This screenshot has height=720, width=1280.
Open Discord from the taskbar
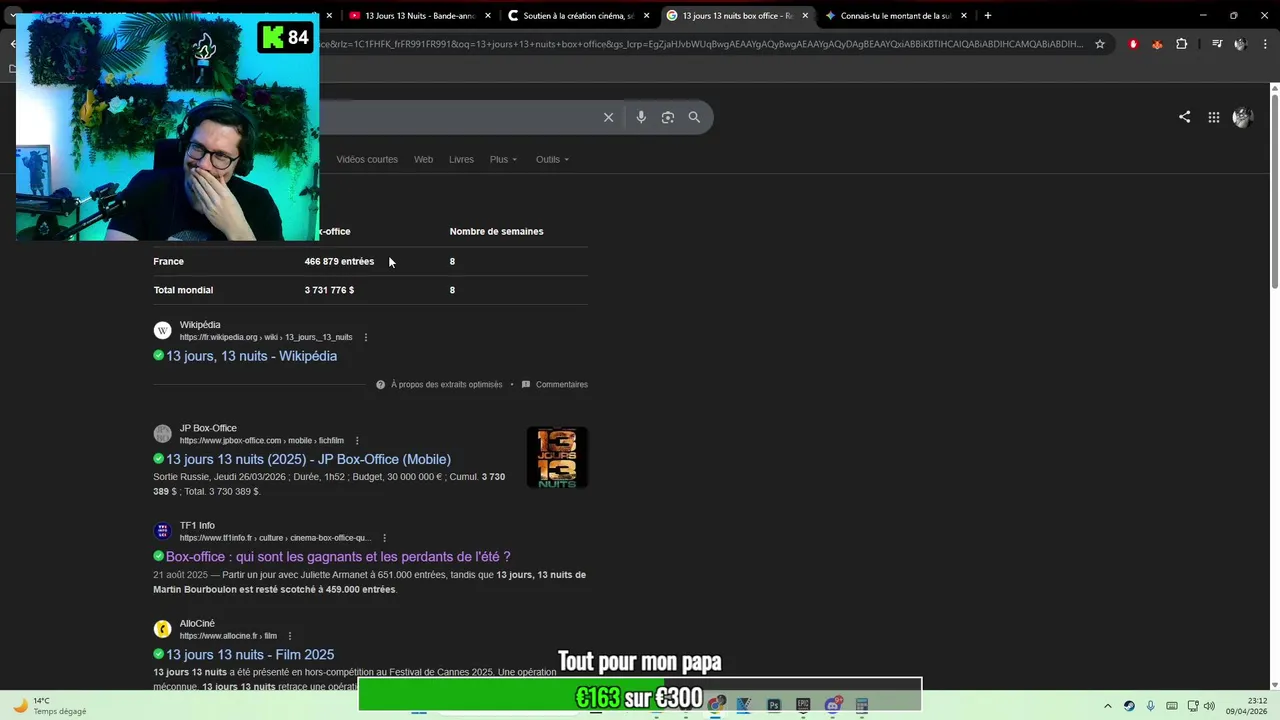pos(833,705)
